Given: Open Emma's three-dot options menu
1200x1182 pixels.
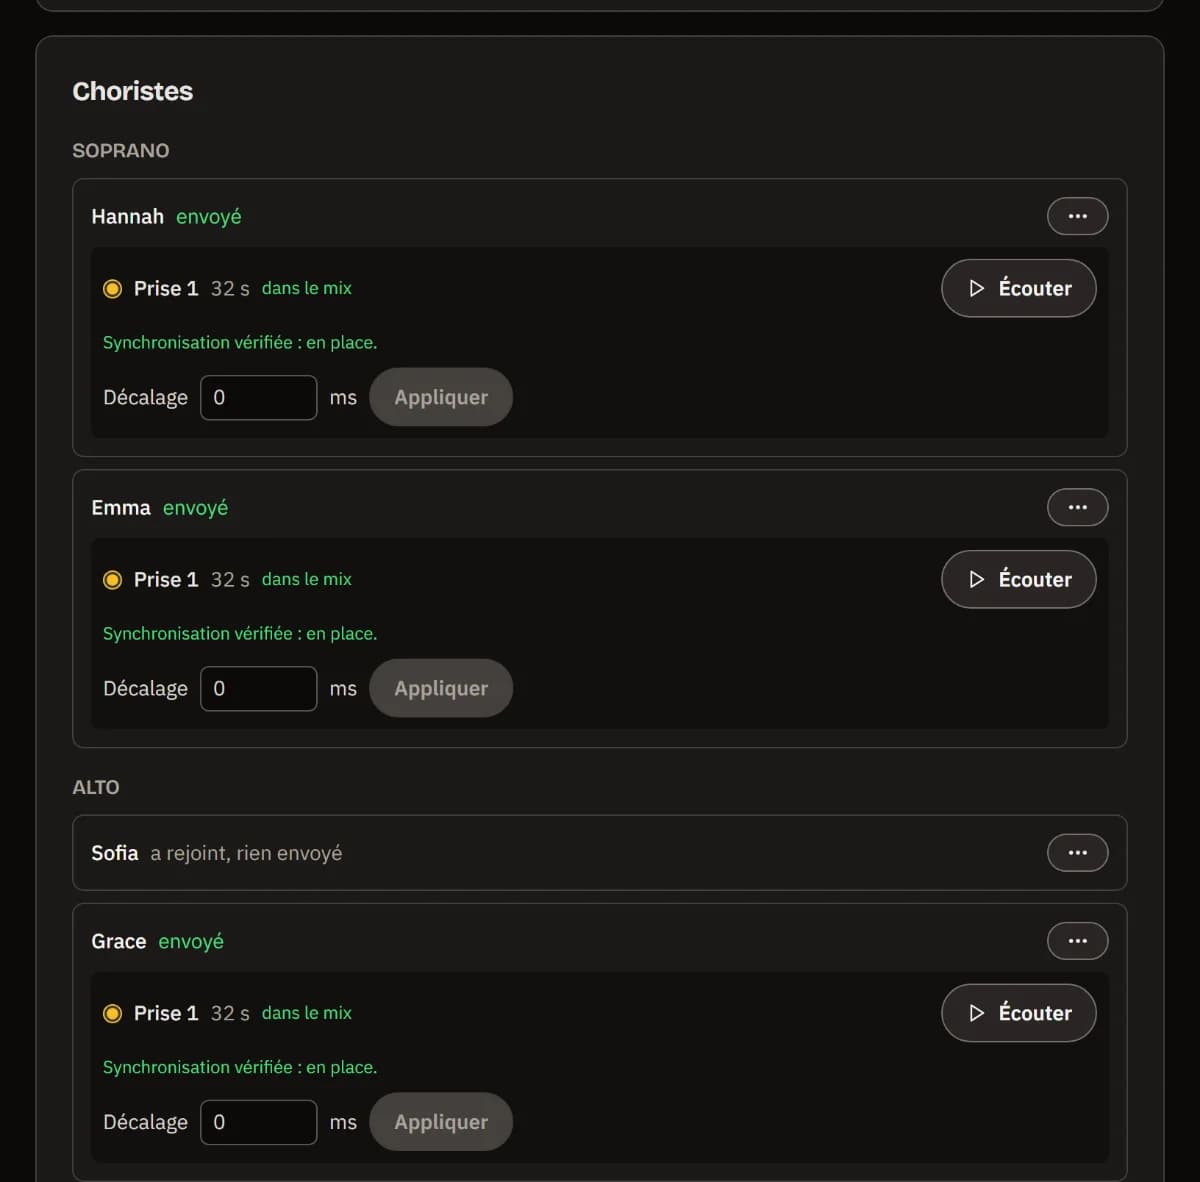Looking at the screenshot, I should coord(1077,507).
